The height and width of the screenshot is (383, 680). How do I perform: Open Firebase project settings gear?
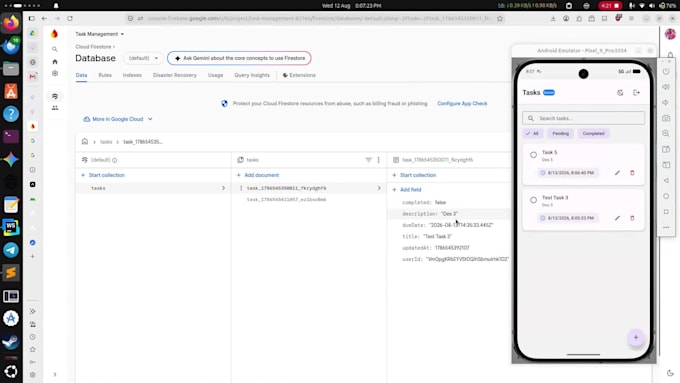tap(55, 73)
